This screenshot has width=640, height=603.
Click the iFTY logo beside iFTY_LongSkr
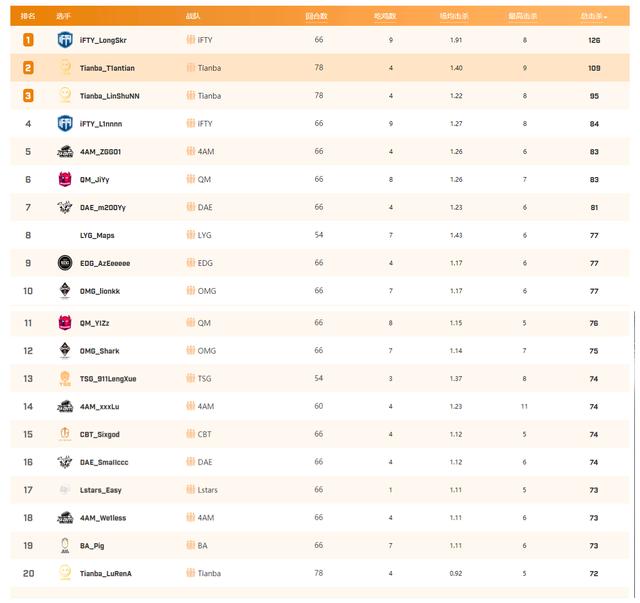pos(65,40)
